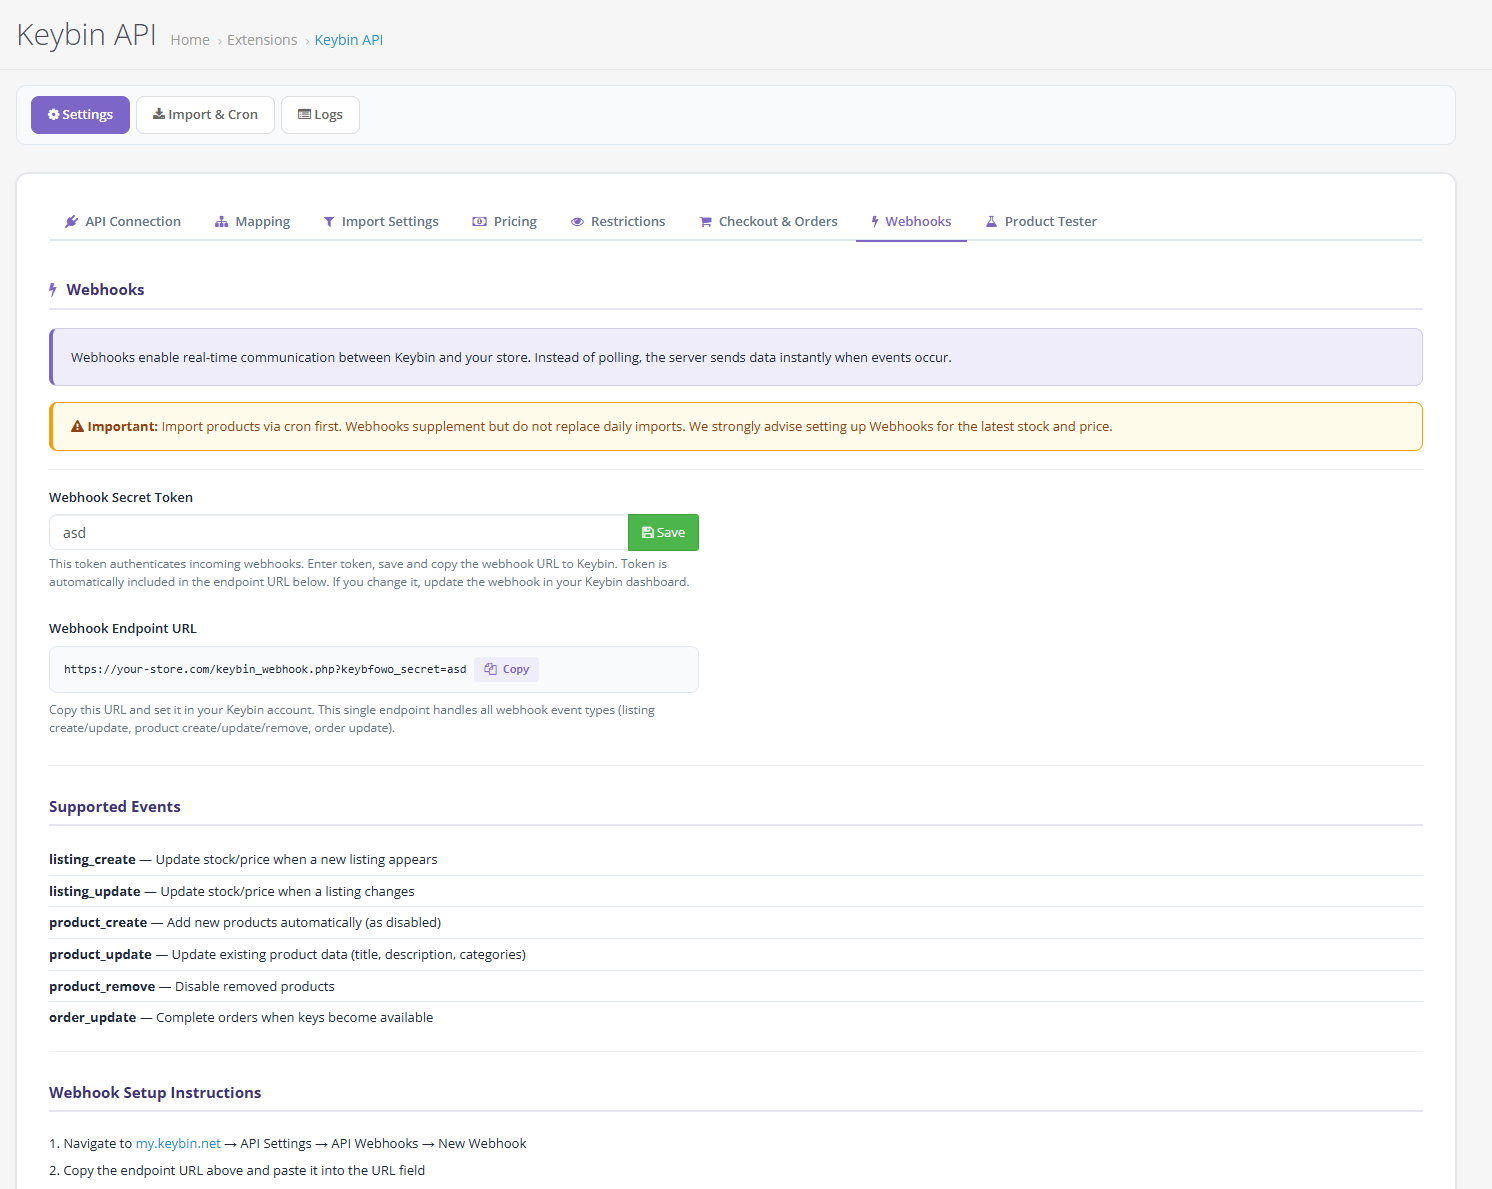This screenshot has width=1492, height=1189.
Task: Focus the Webhook Secret Token field
Action: click(x=338, y=533)
